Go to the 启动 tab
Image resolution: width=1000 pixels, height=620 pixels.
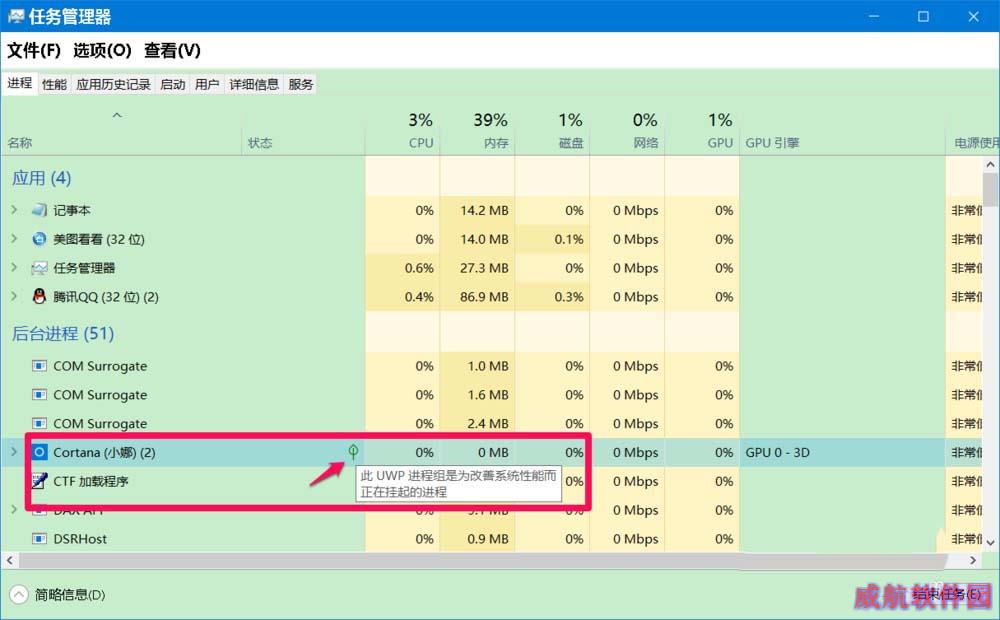(172, 84)
